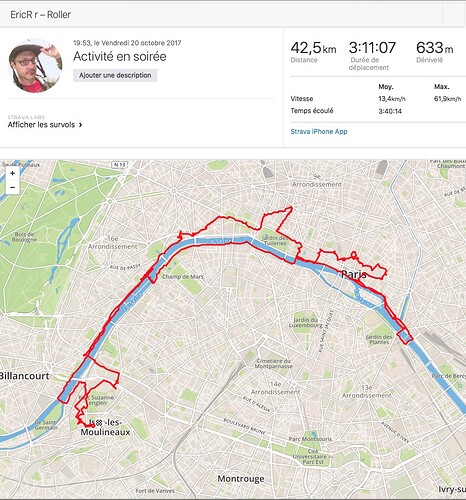The image size is (466, 500).
Task: Click the N13 road badge on map
Action: pos(119,165)
